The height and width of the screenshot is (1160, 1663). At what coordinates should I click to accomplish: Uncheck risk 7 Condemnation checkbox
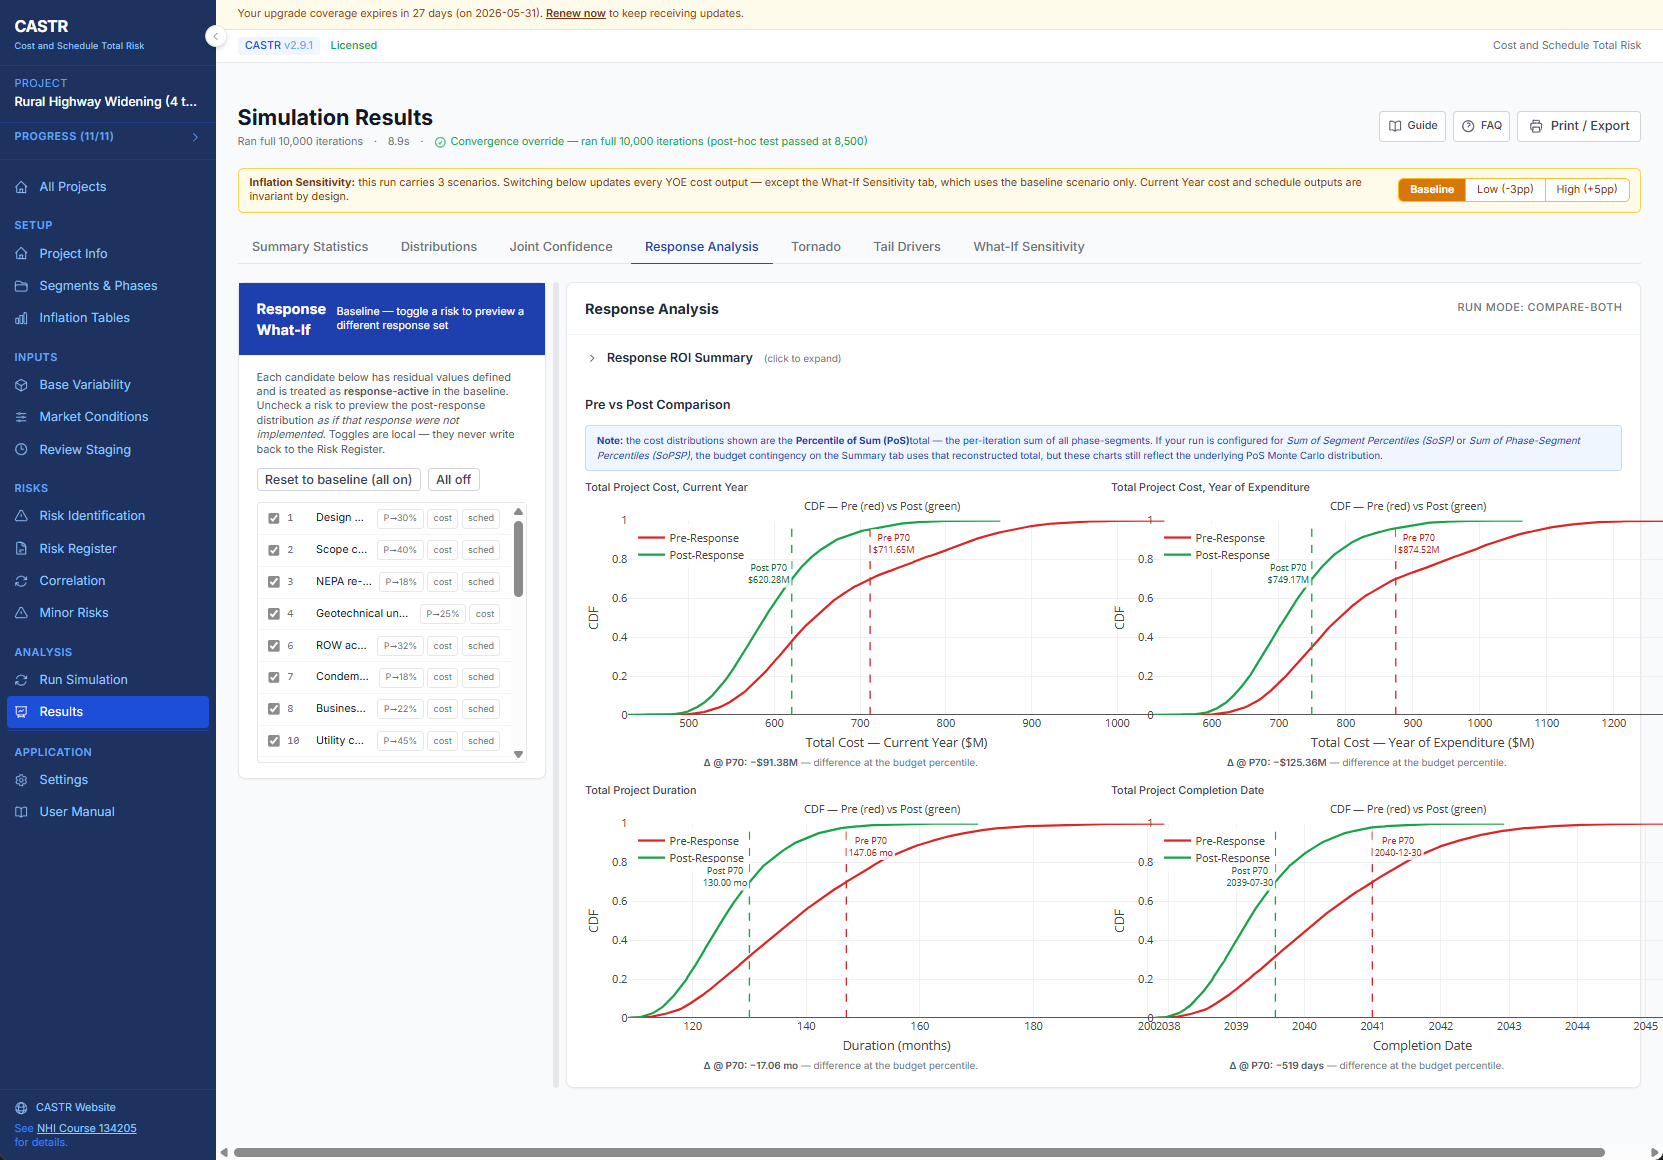point(274,677)
